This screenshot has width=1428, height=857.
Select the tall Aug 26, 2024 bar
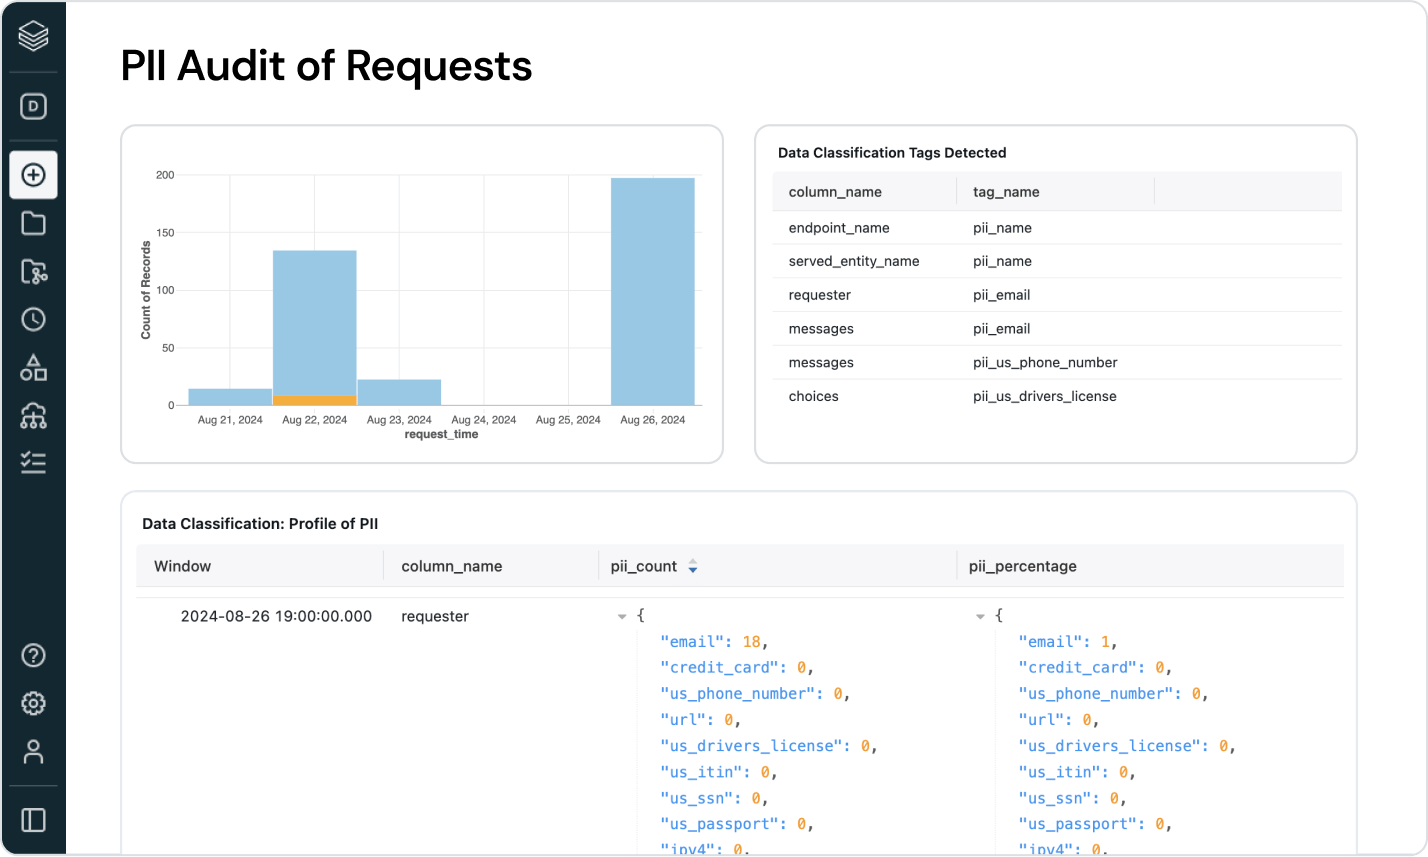[652, 291]
